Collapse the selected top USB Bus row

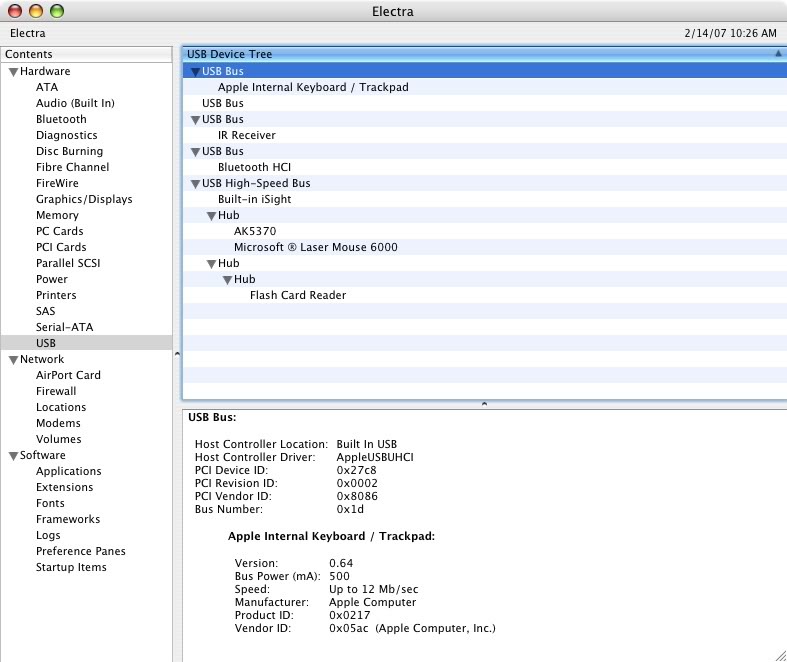[x=195, y=72]
